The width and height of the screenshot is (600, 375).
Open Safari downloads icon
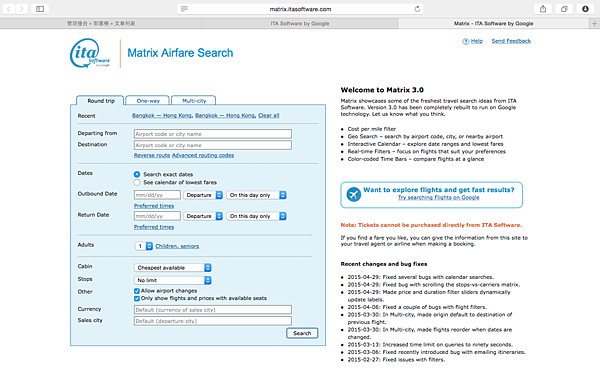click(585, 9)
